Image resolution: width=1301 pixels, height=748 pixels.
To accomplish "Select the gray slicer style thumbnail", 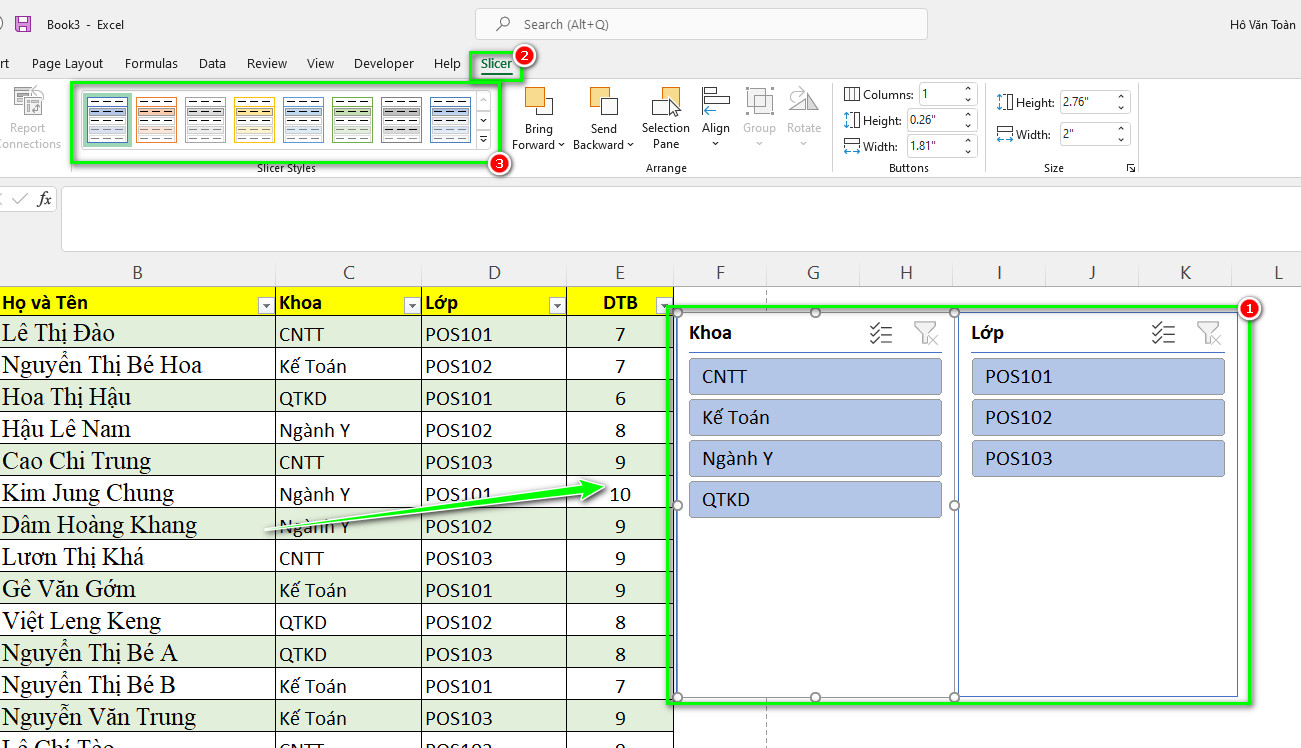I will [x=205, y=120].
